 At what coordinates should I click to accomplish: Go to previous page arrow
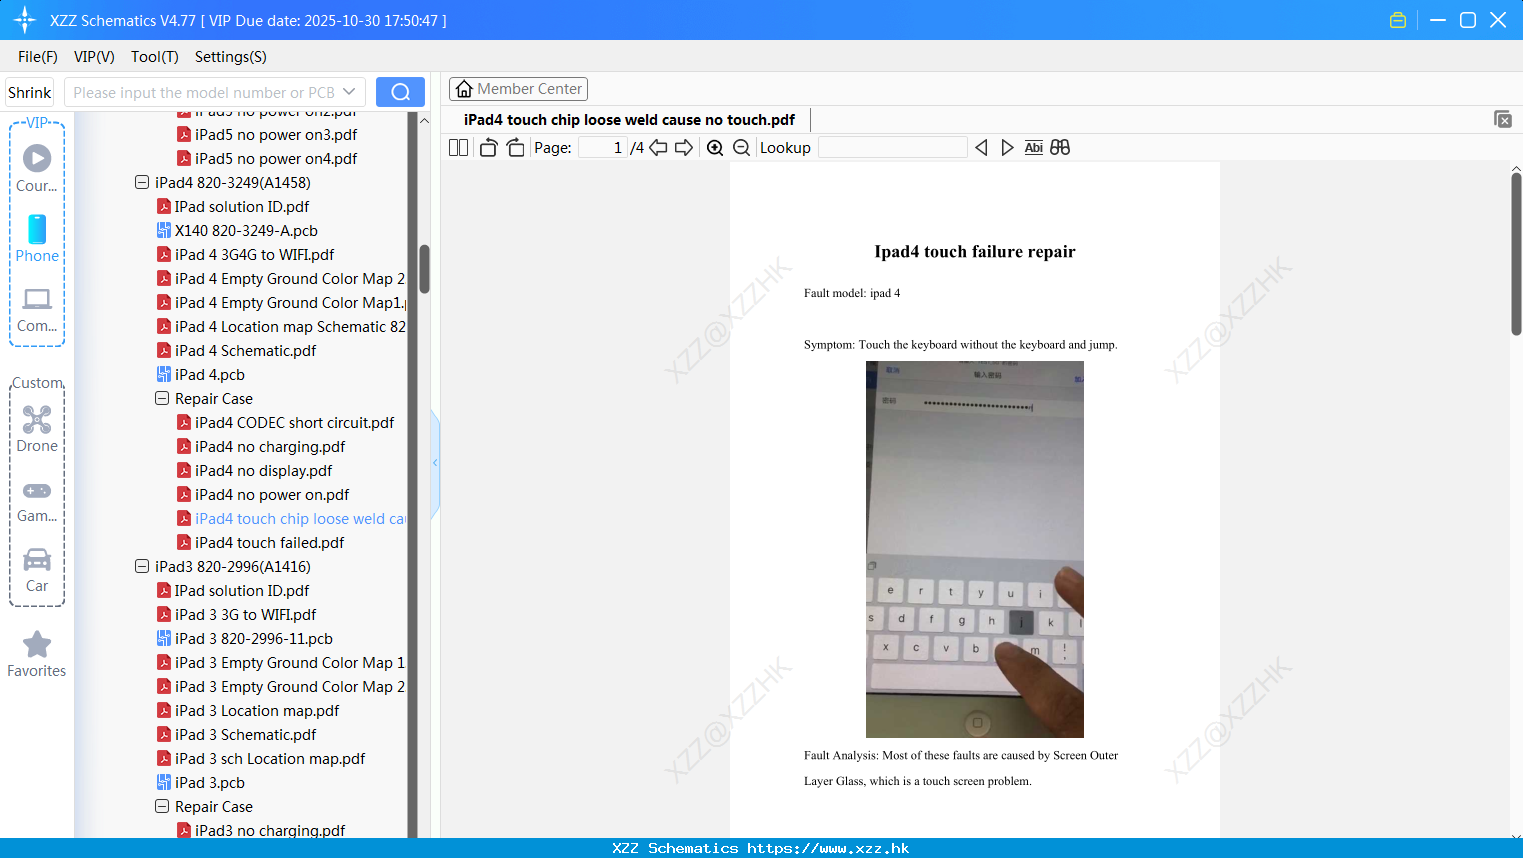click(x=658, y=148)
